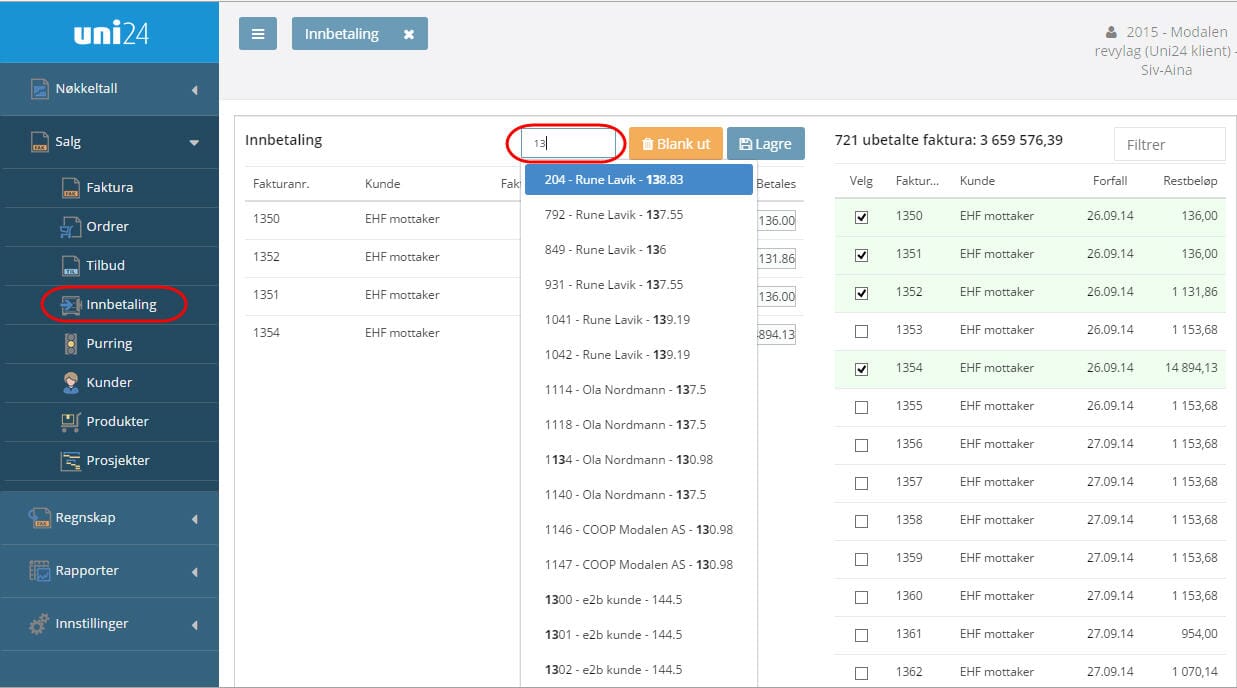Click the Purring traffic light icon
This screenshot has height=688, width=1237.
click(x=70, y=344)
